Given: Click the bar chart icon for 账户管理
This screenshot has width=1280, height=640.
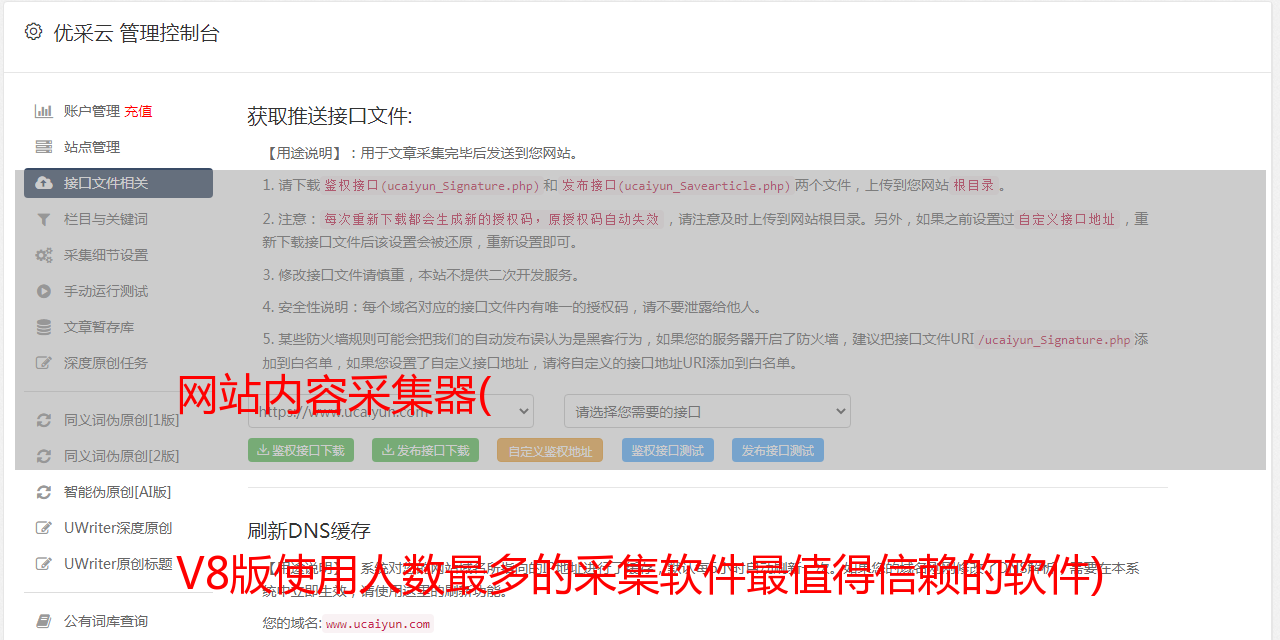Looking at the screenshot, I should click(44, 111).
